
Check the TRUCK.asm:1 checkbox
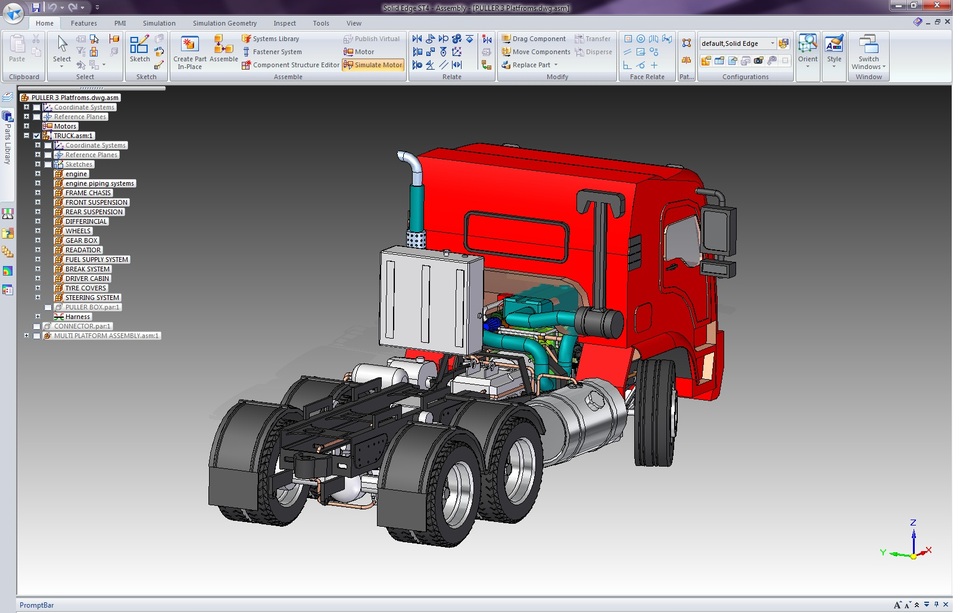pos(37,136)
